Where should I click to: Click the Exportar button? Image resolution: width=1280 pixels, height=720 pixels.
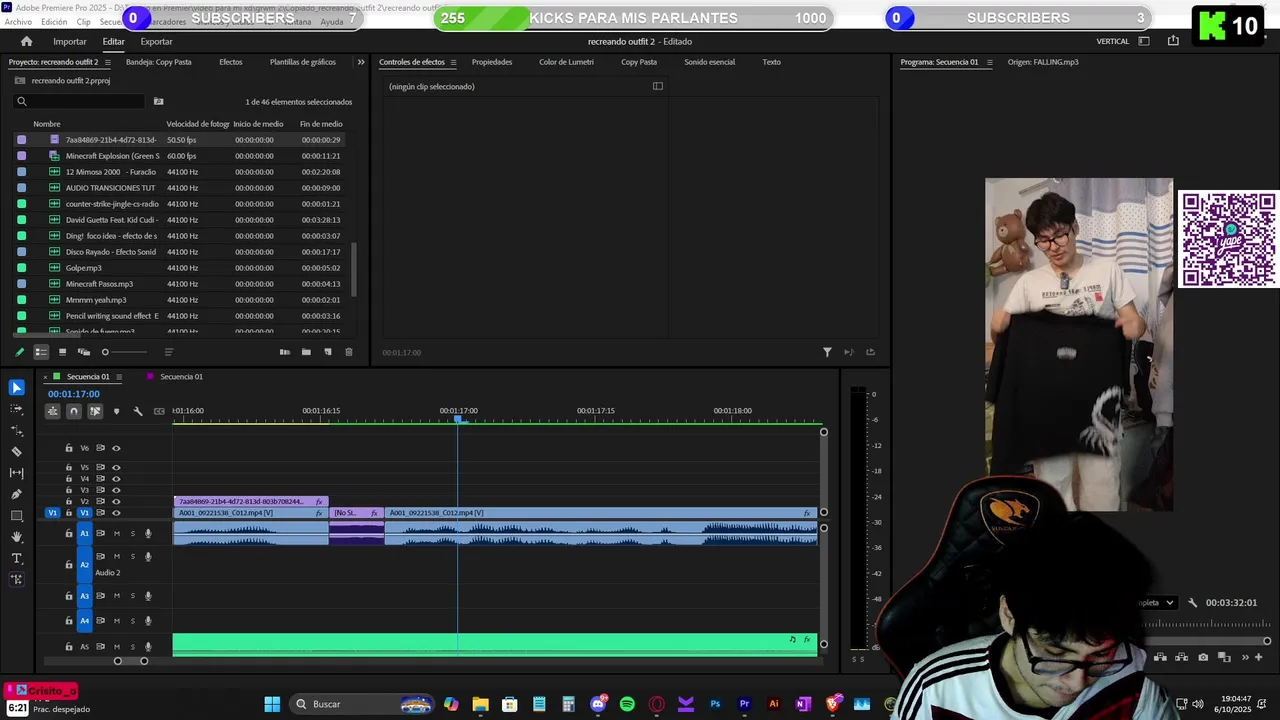[156, 41]
